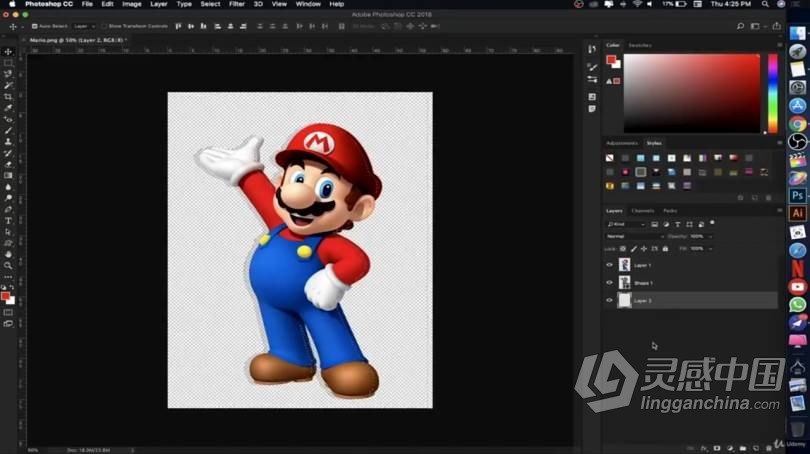Open Photoshop from the macOS dock
This screenshot has width=810, height=454.
(x=798, y=196)
